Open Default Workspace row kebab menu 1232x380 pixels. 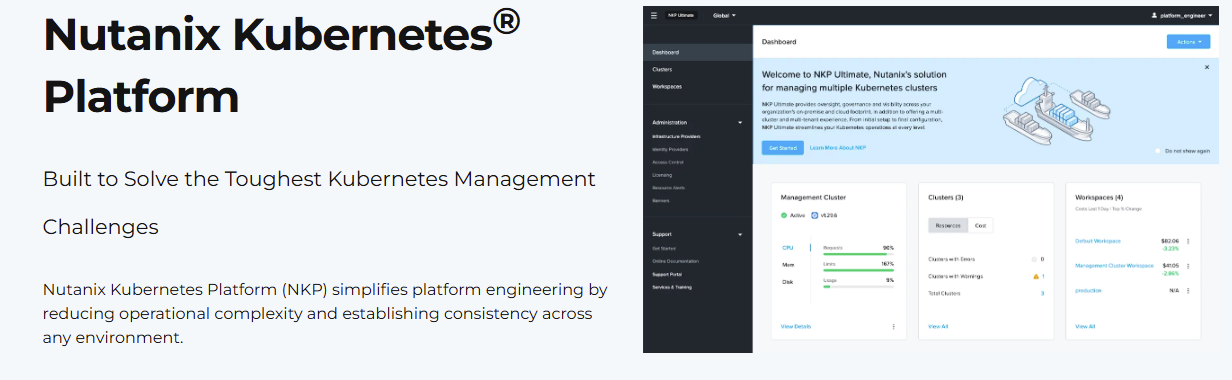point(1188,241)
